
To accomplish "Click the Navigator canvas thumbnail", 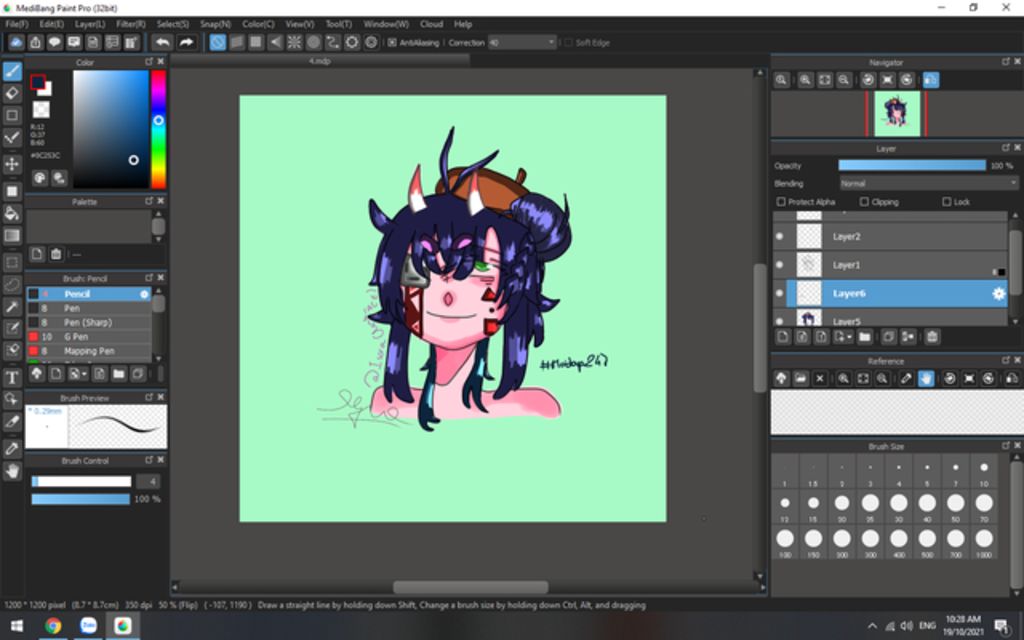I will 897,114.
